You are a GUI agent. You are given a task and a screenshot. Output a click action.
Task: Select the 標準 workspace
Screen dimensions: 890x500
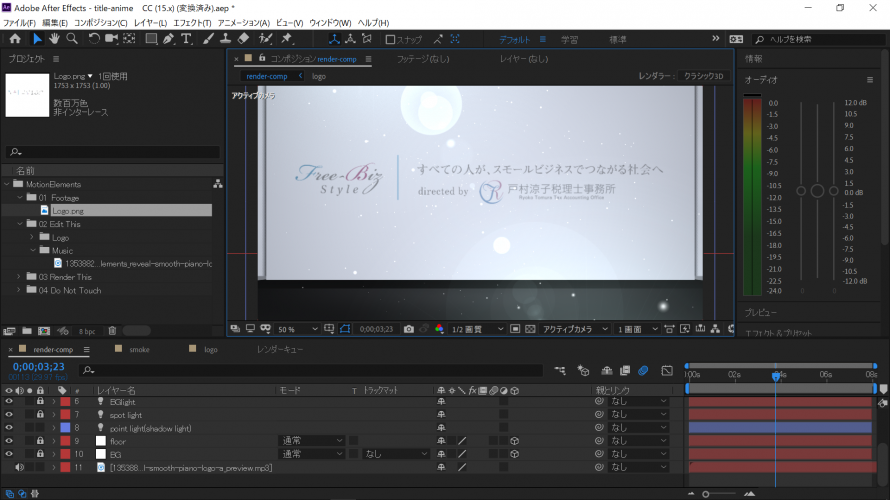pos(618,39)
